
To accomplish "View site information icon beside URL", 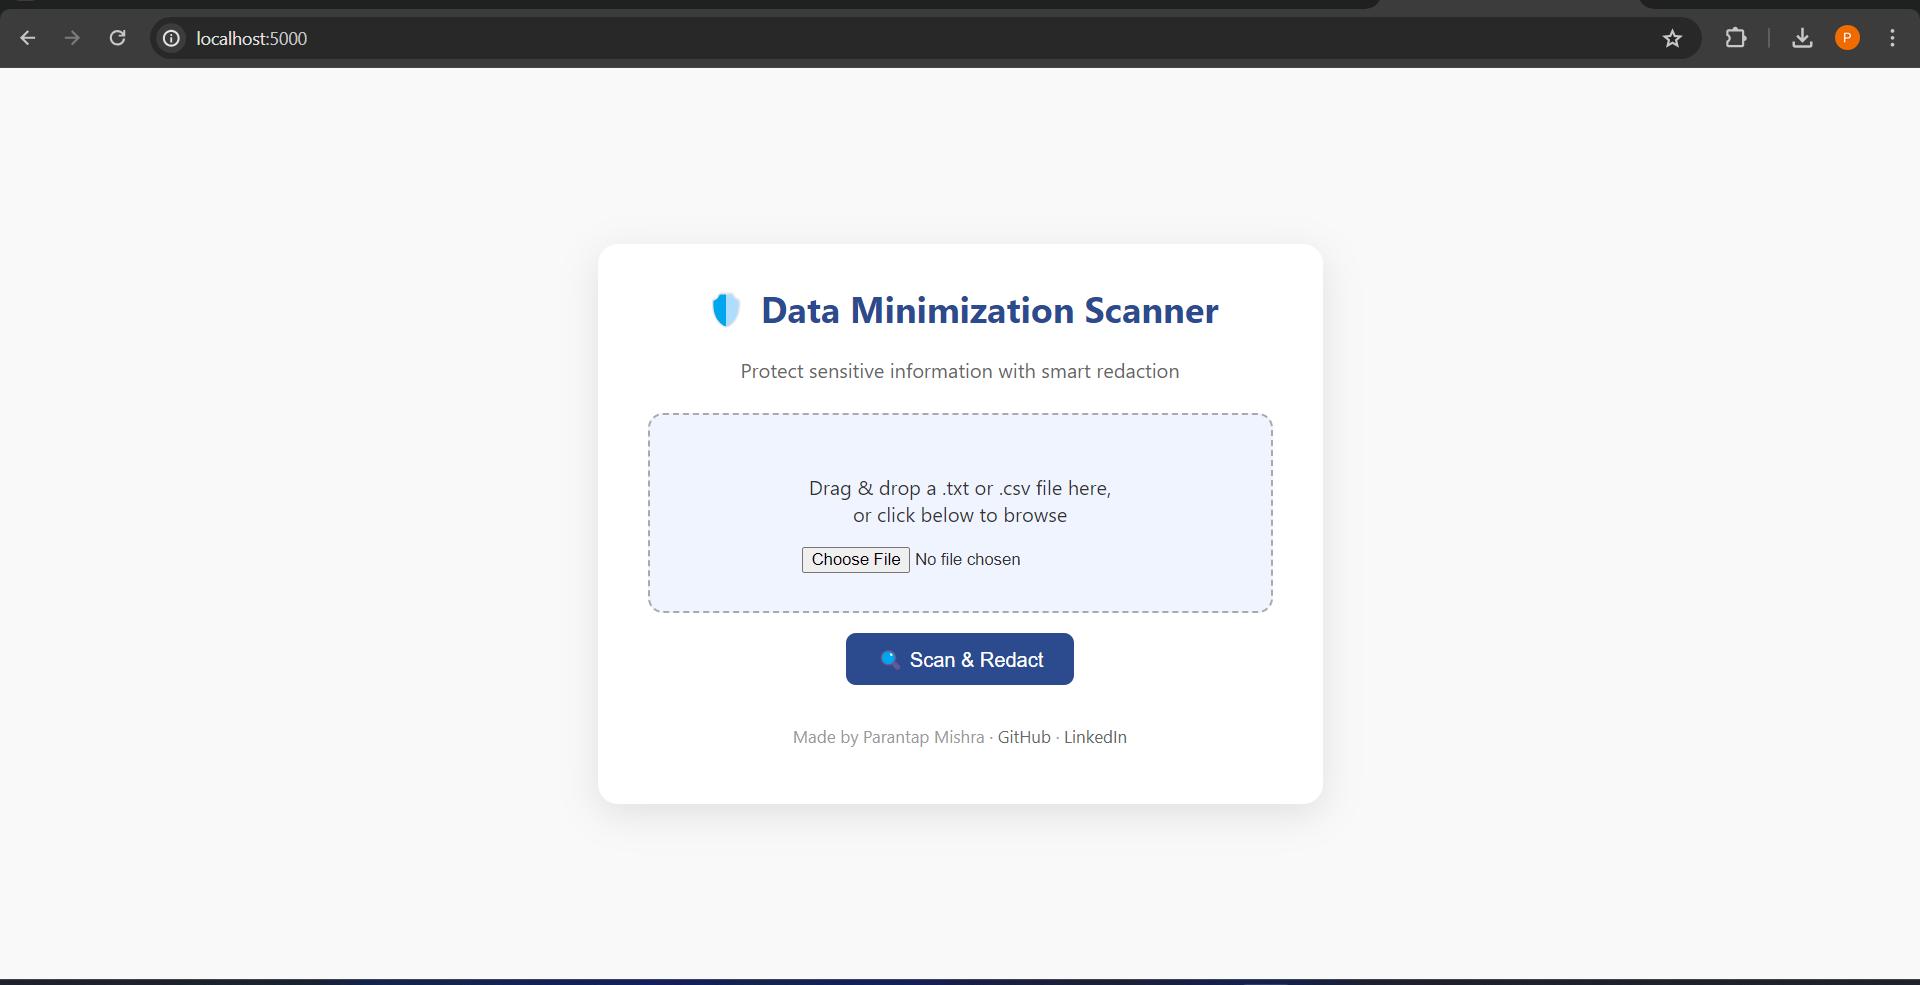I will point(172,38).
